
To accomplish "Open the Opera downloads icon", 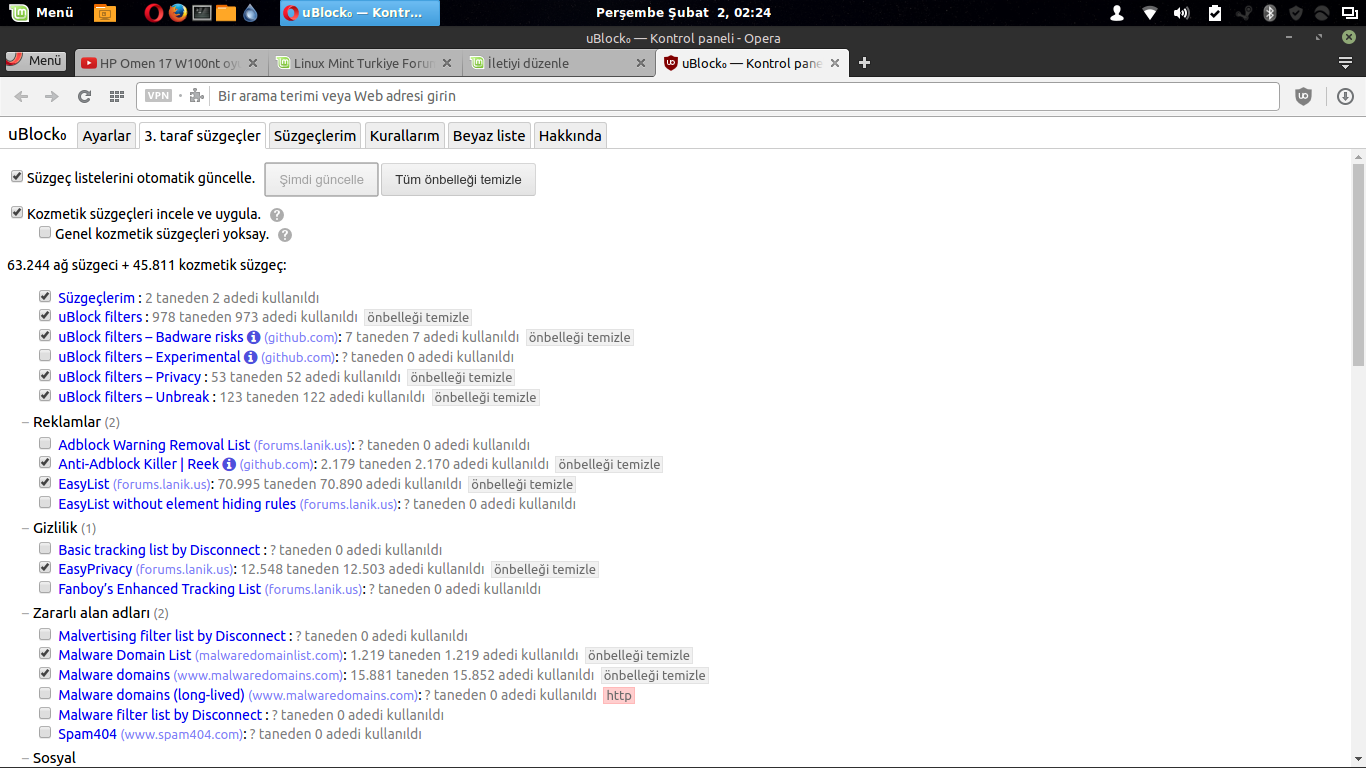I will pyautogui.click(x=1345, y=97).
